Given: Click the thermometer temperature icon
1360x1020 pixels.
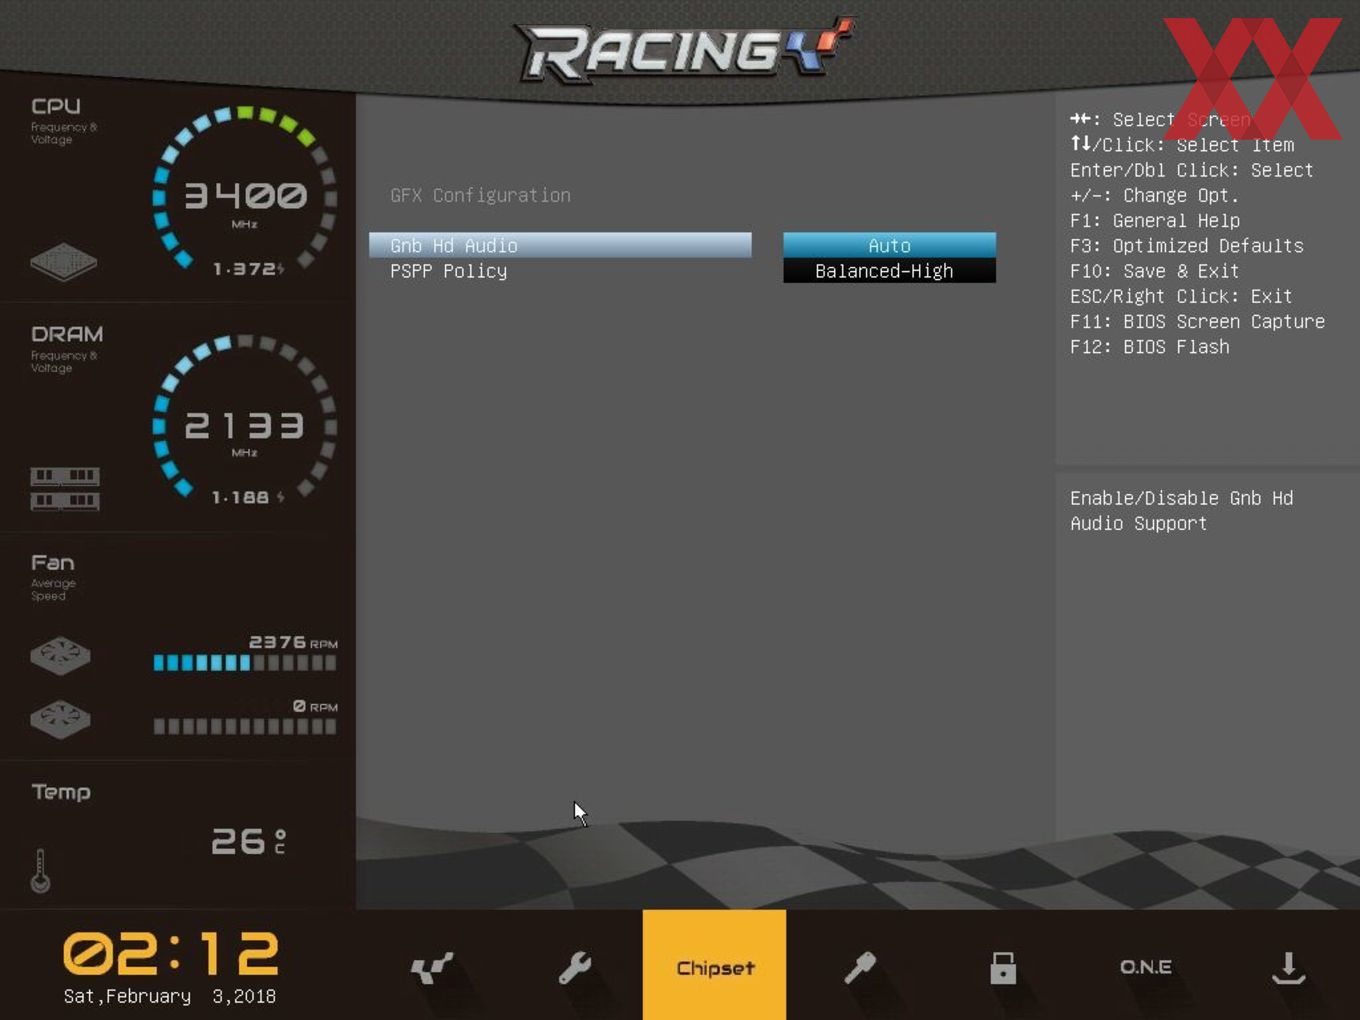Looking at the screenshot, I should tap(40, 870).
